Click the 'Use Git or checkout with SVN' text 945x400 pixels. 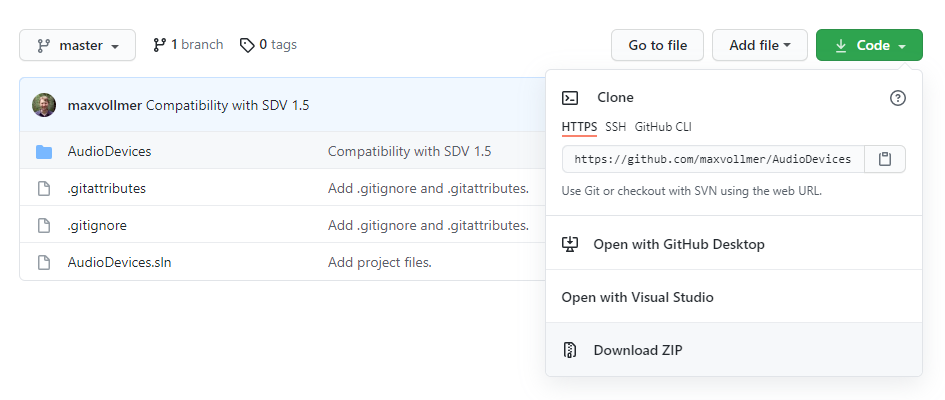tap(692, 191)
